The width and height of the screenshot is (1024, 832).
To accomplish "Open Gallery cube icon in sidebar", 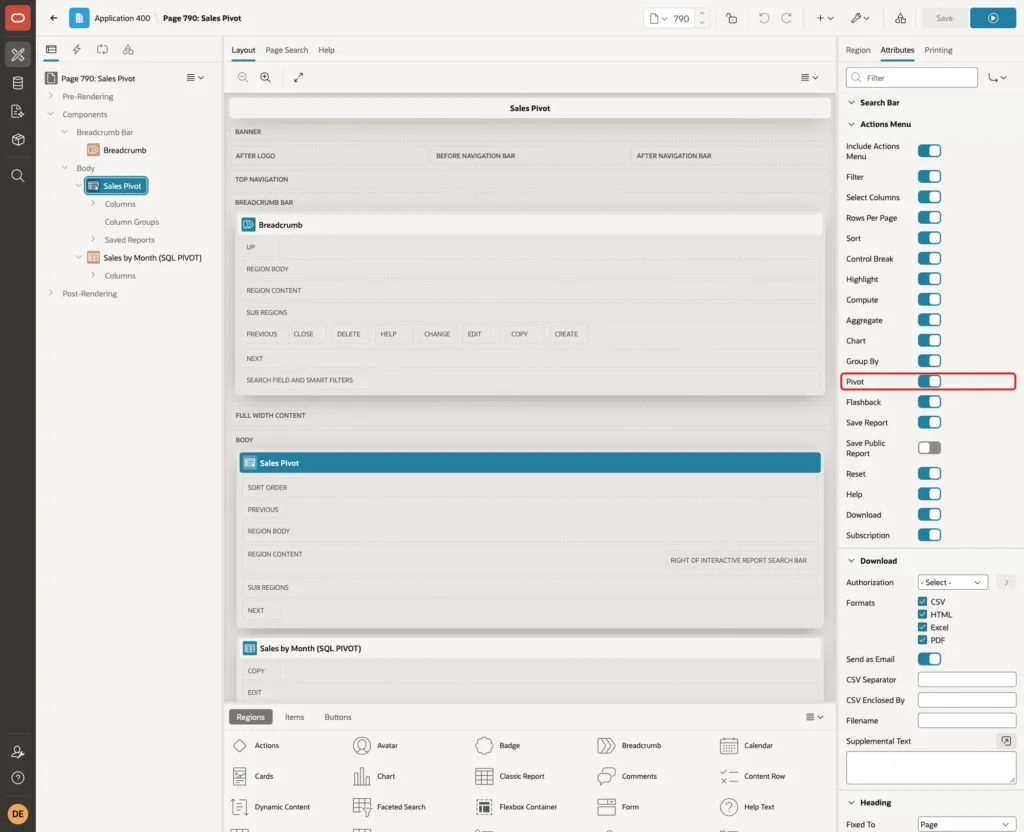I will [18, 139].
